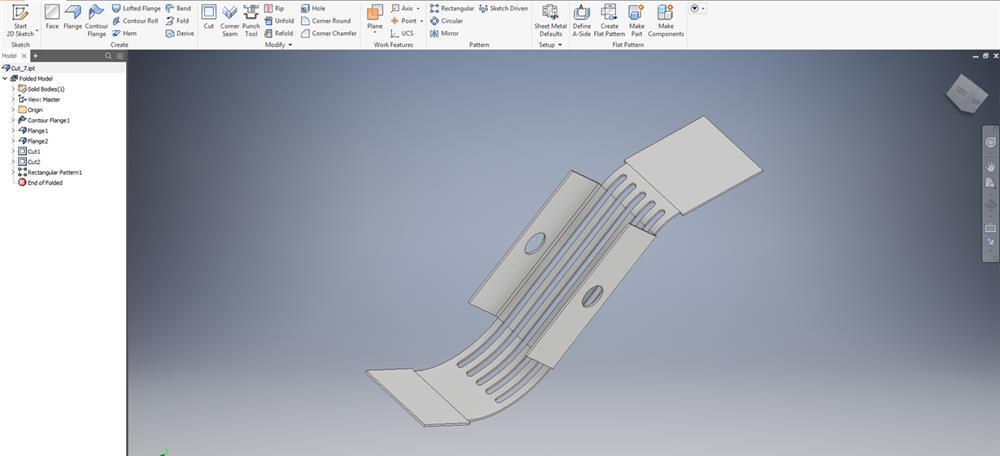This screenshot has height=456, width=1000.
Task: Expand the Rectangular Pattern1 node
Action: coord(13,172)
